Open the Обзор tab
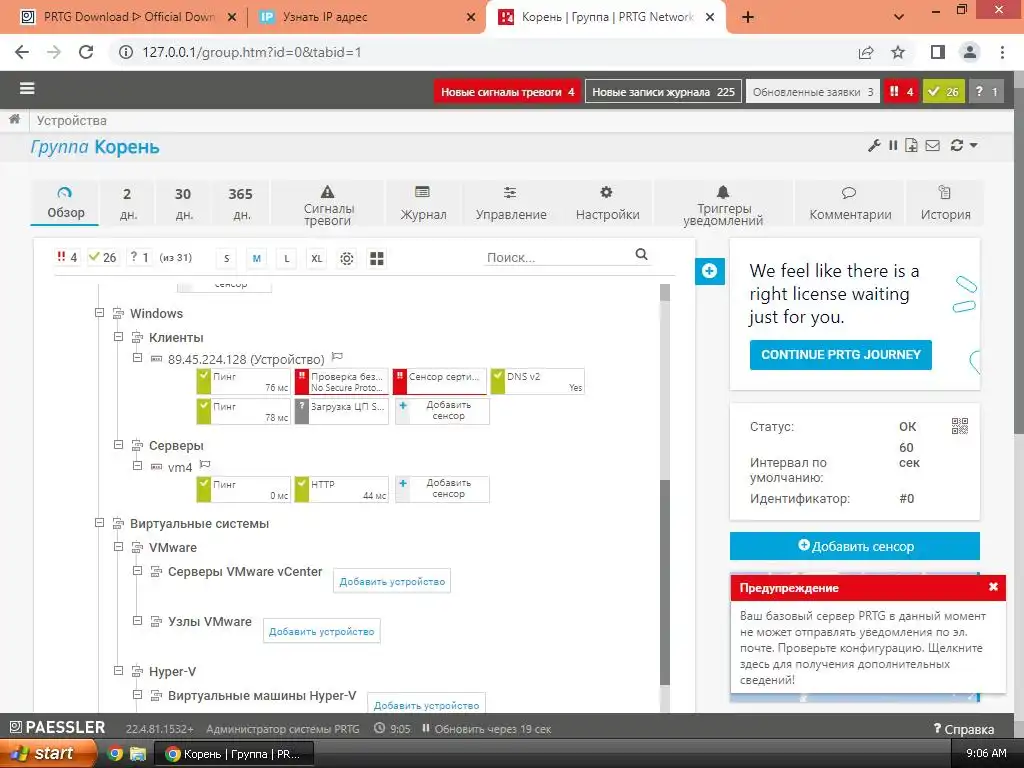The height and width of the screenshot is (768, 1024). (x=65, y=203)
